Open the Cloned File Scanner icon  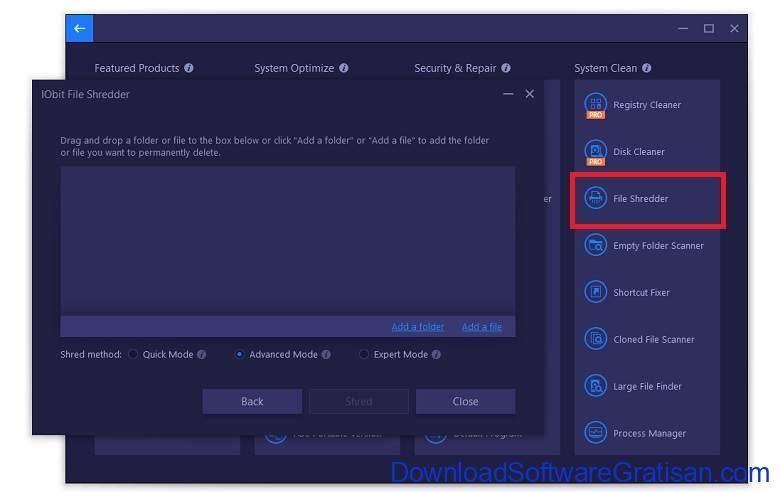[595, 339]
